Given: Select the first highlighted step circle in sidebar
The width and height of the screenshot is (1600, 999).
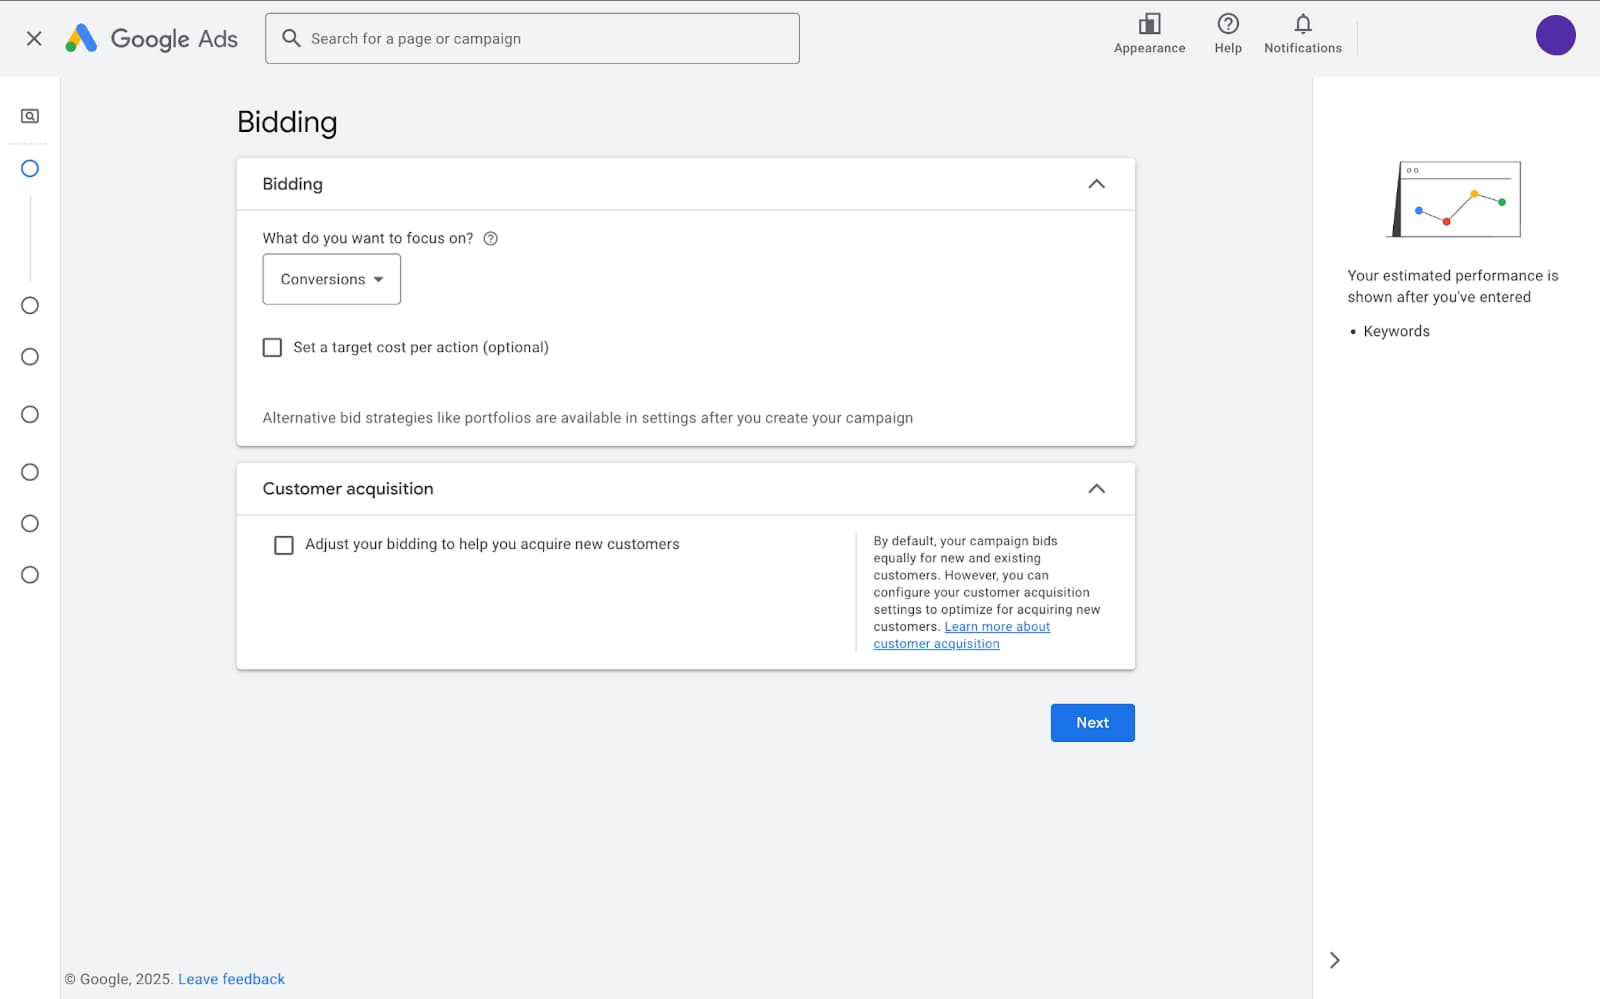Looking at the screenshot, I should (x=30, y=169).
